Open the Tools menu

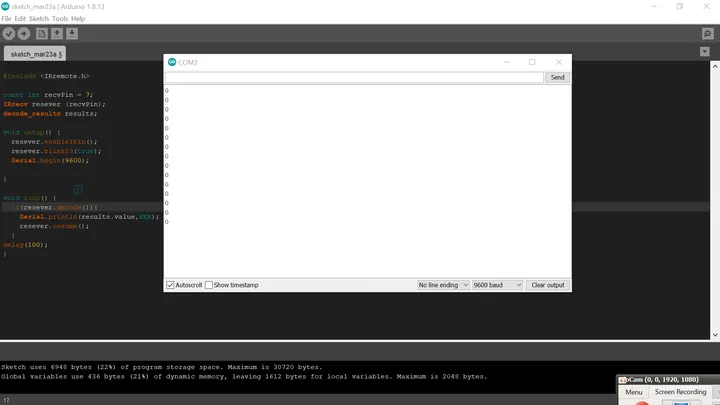coord(60,19)
